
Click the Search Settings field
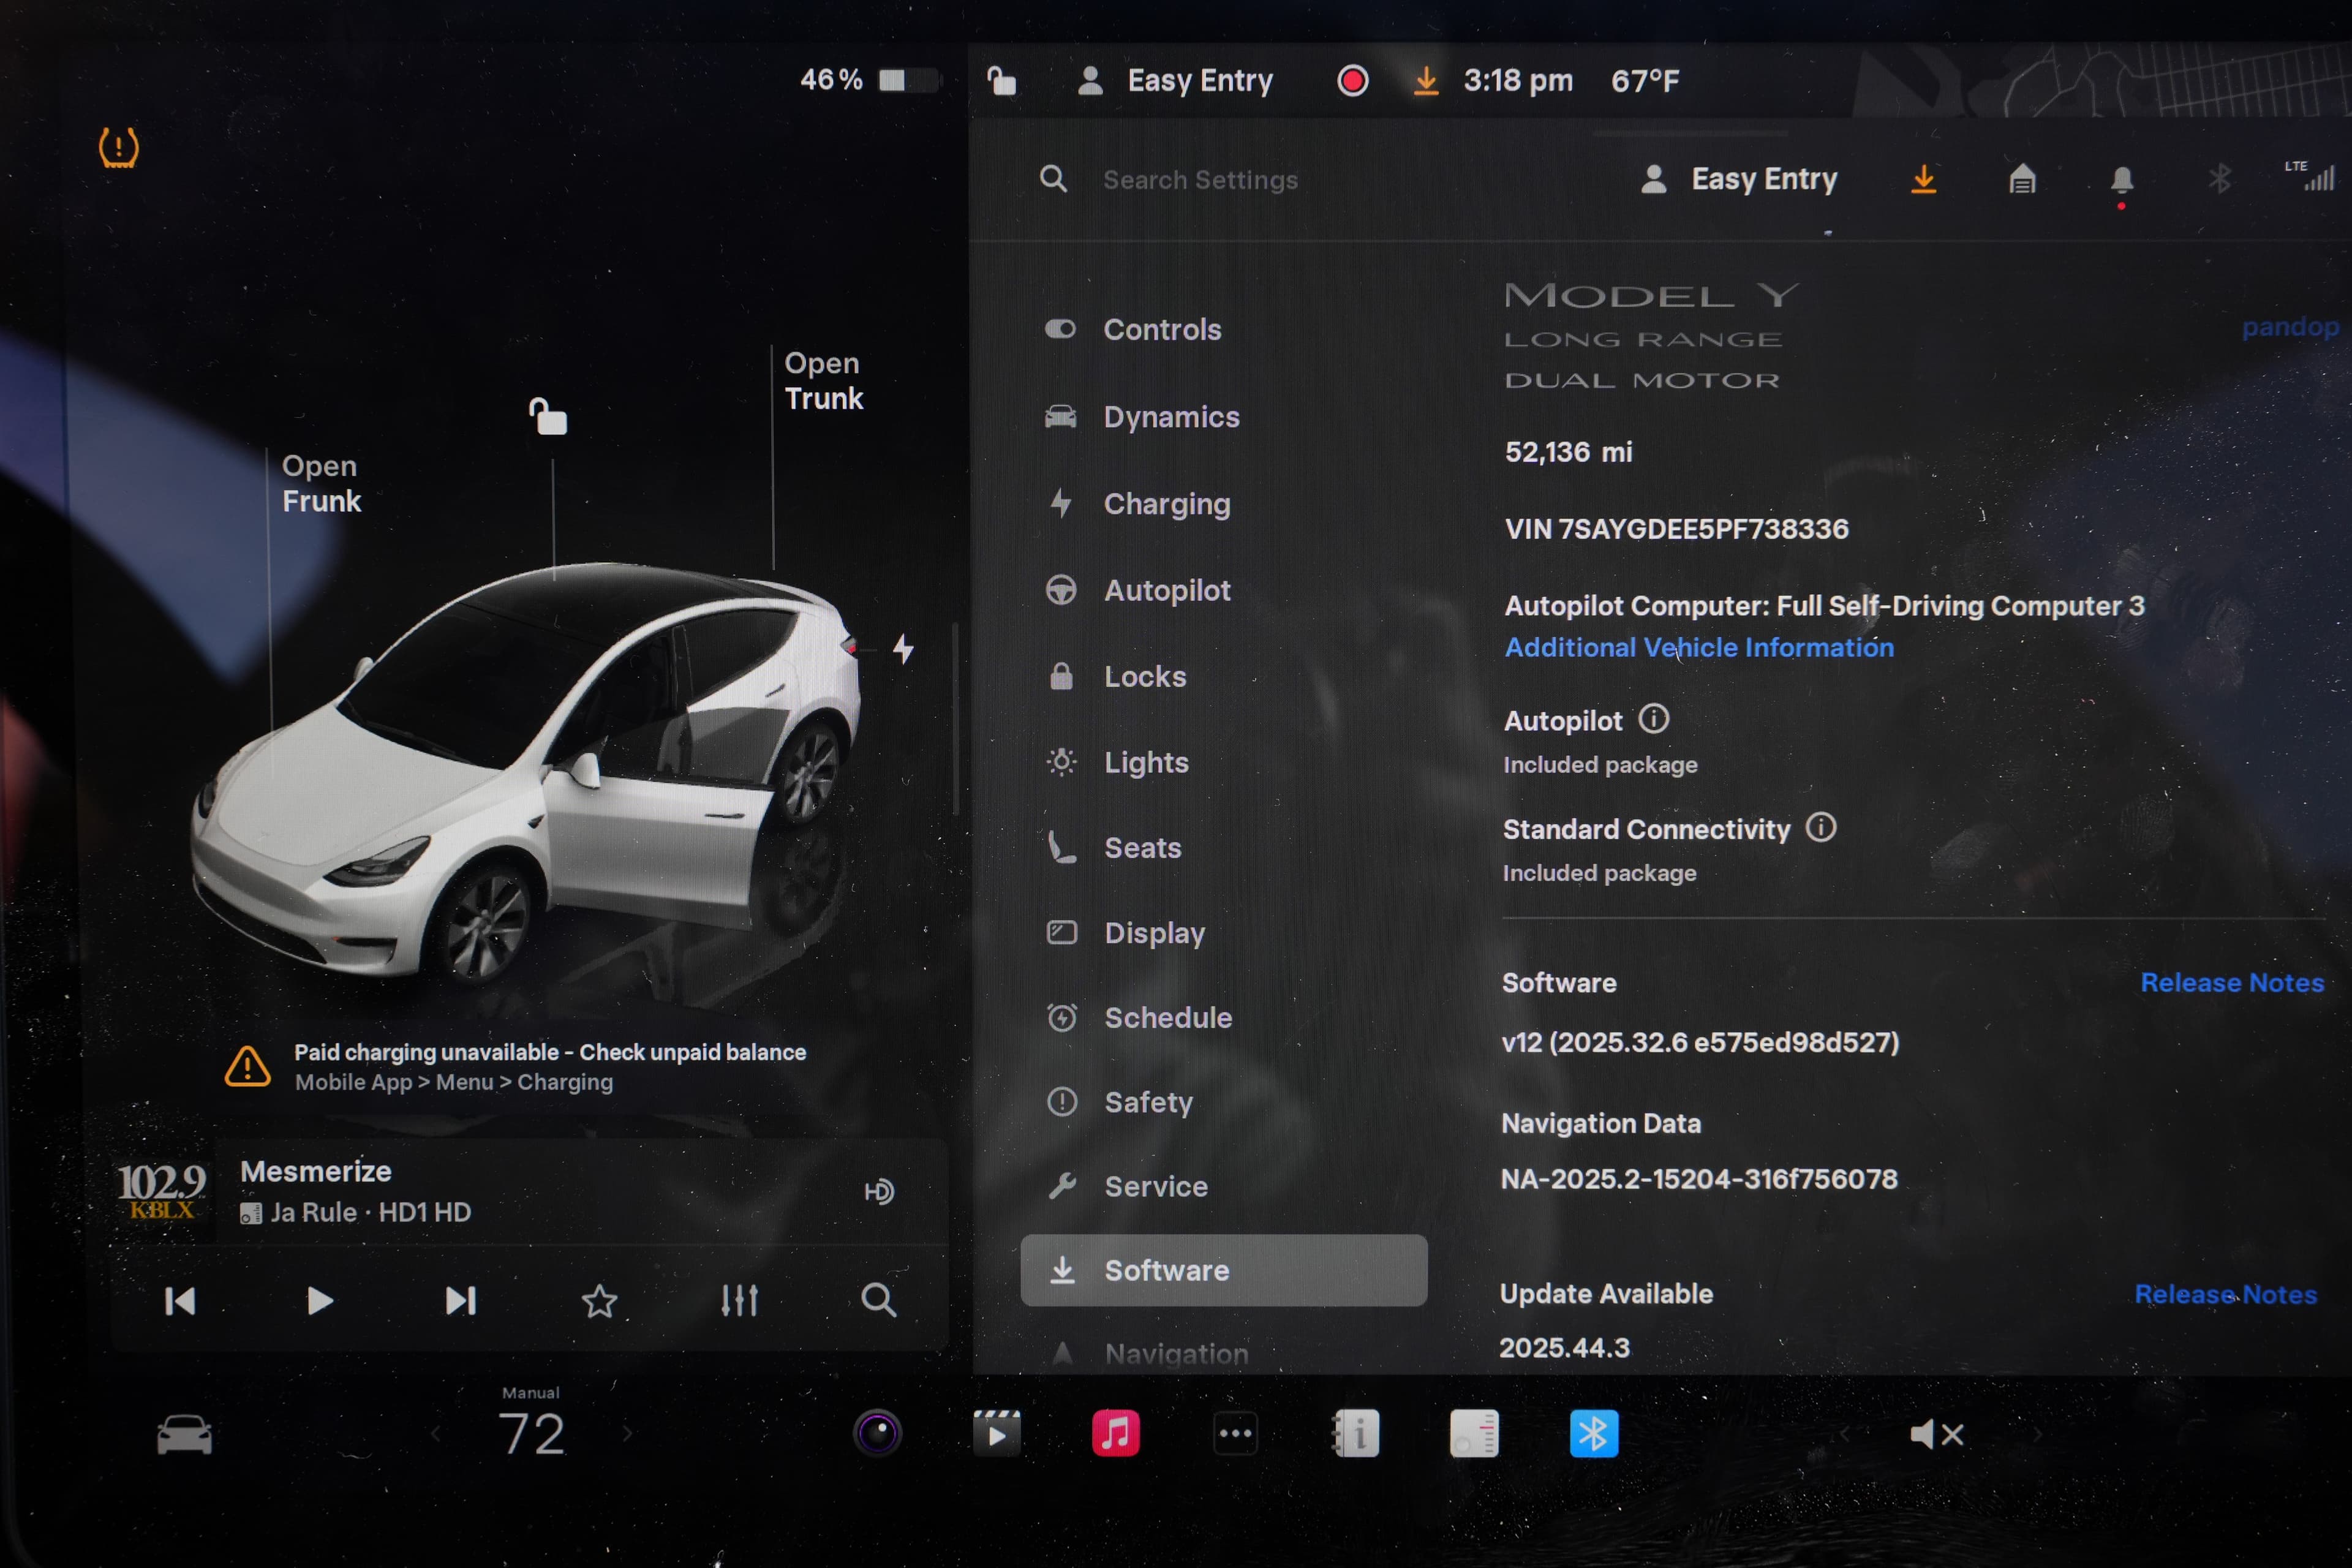1200,180
